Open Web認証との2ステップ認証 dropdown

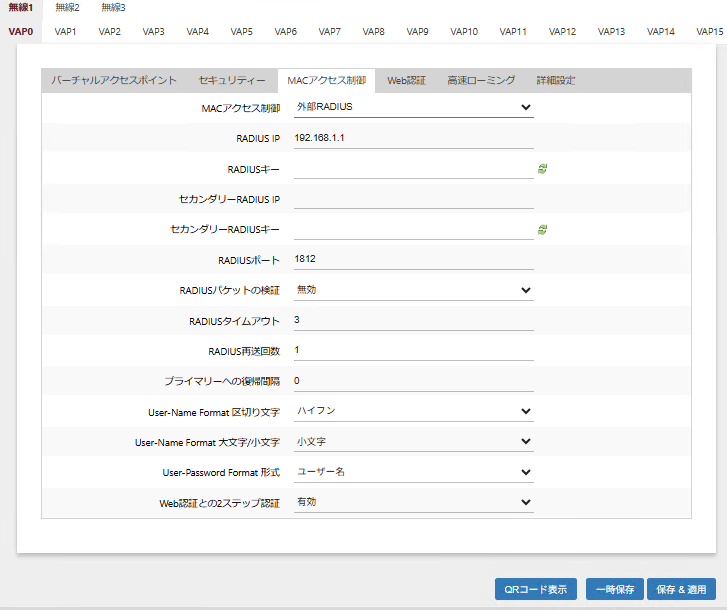pos(413,502)
